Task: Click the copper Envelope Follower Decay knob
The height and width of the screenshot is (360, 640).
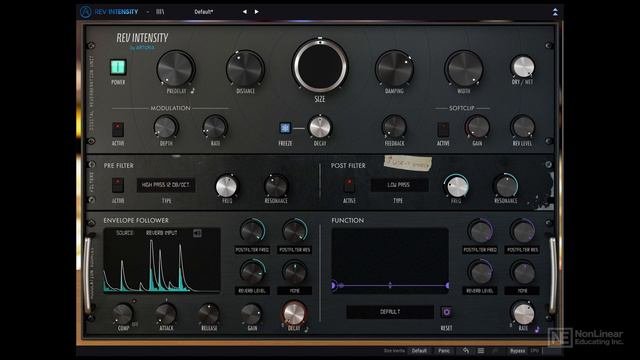Action: tap(294, 313)
